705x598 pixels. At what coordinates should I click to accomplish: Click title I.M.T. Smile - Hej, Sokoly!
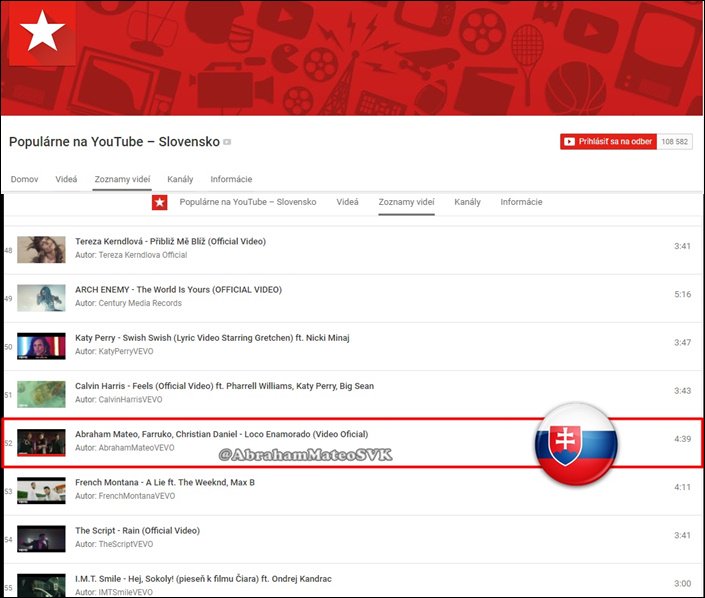[203, 579]
